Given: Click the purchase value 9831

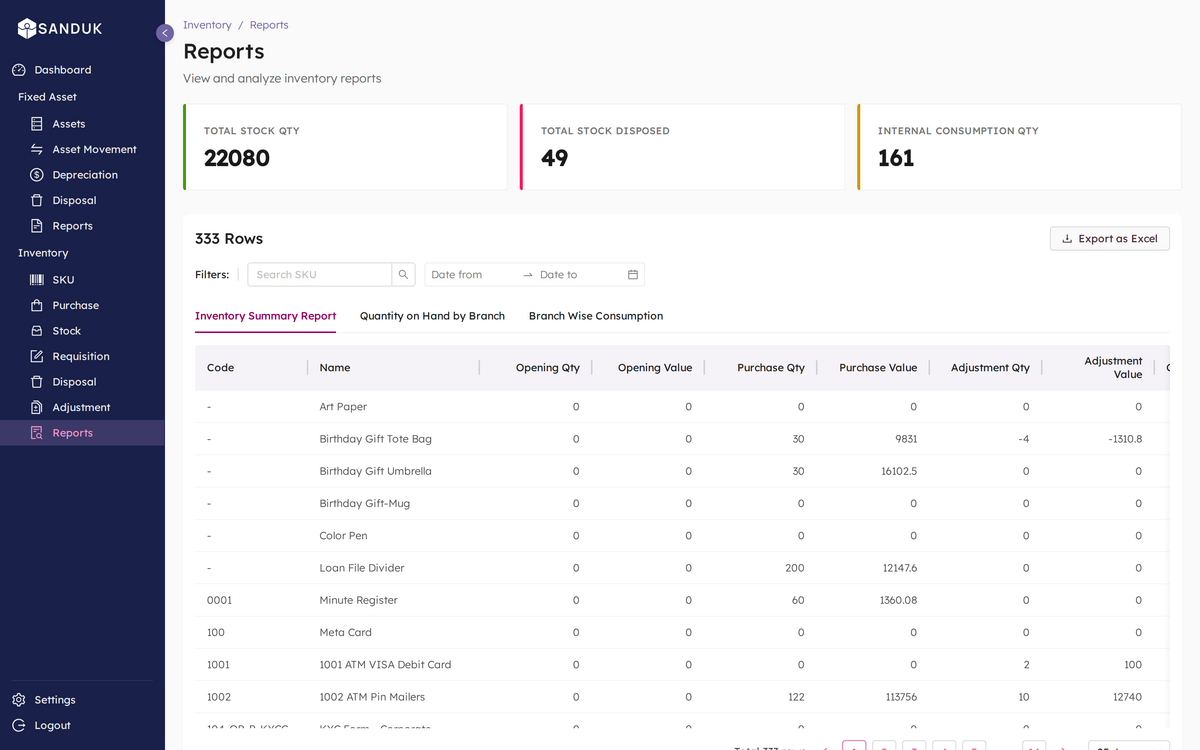Looking at the screenshot, I should [x=905, y=439].
